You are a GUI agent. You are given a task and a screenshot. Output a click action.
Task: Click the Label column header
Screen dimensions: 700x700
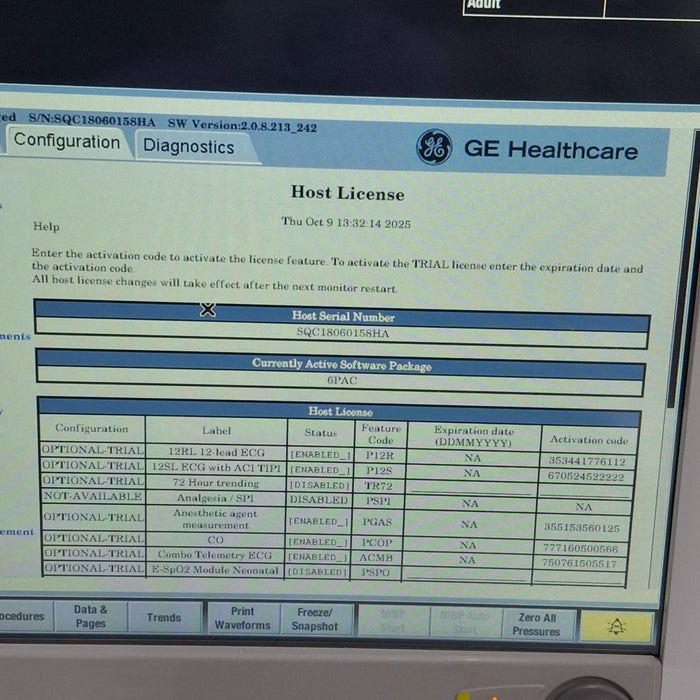click(x=217, y=430)
